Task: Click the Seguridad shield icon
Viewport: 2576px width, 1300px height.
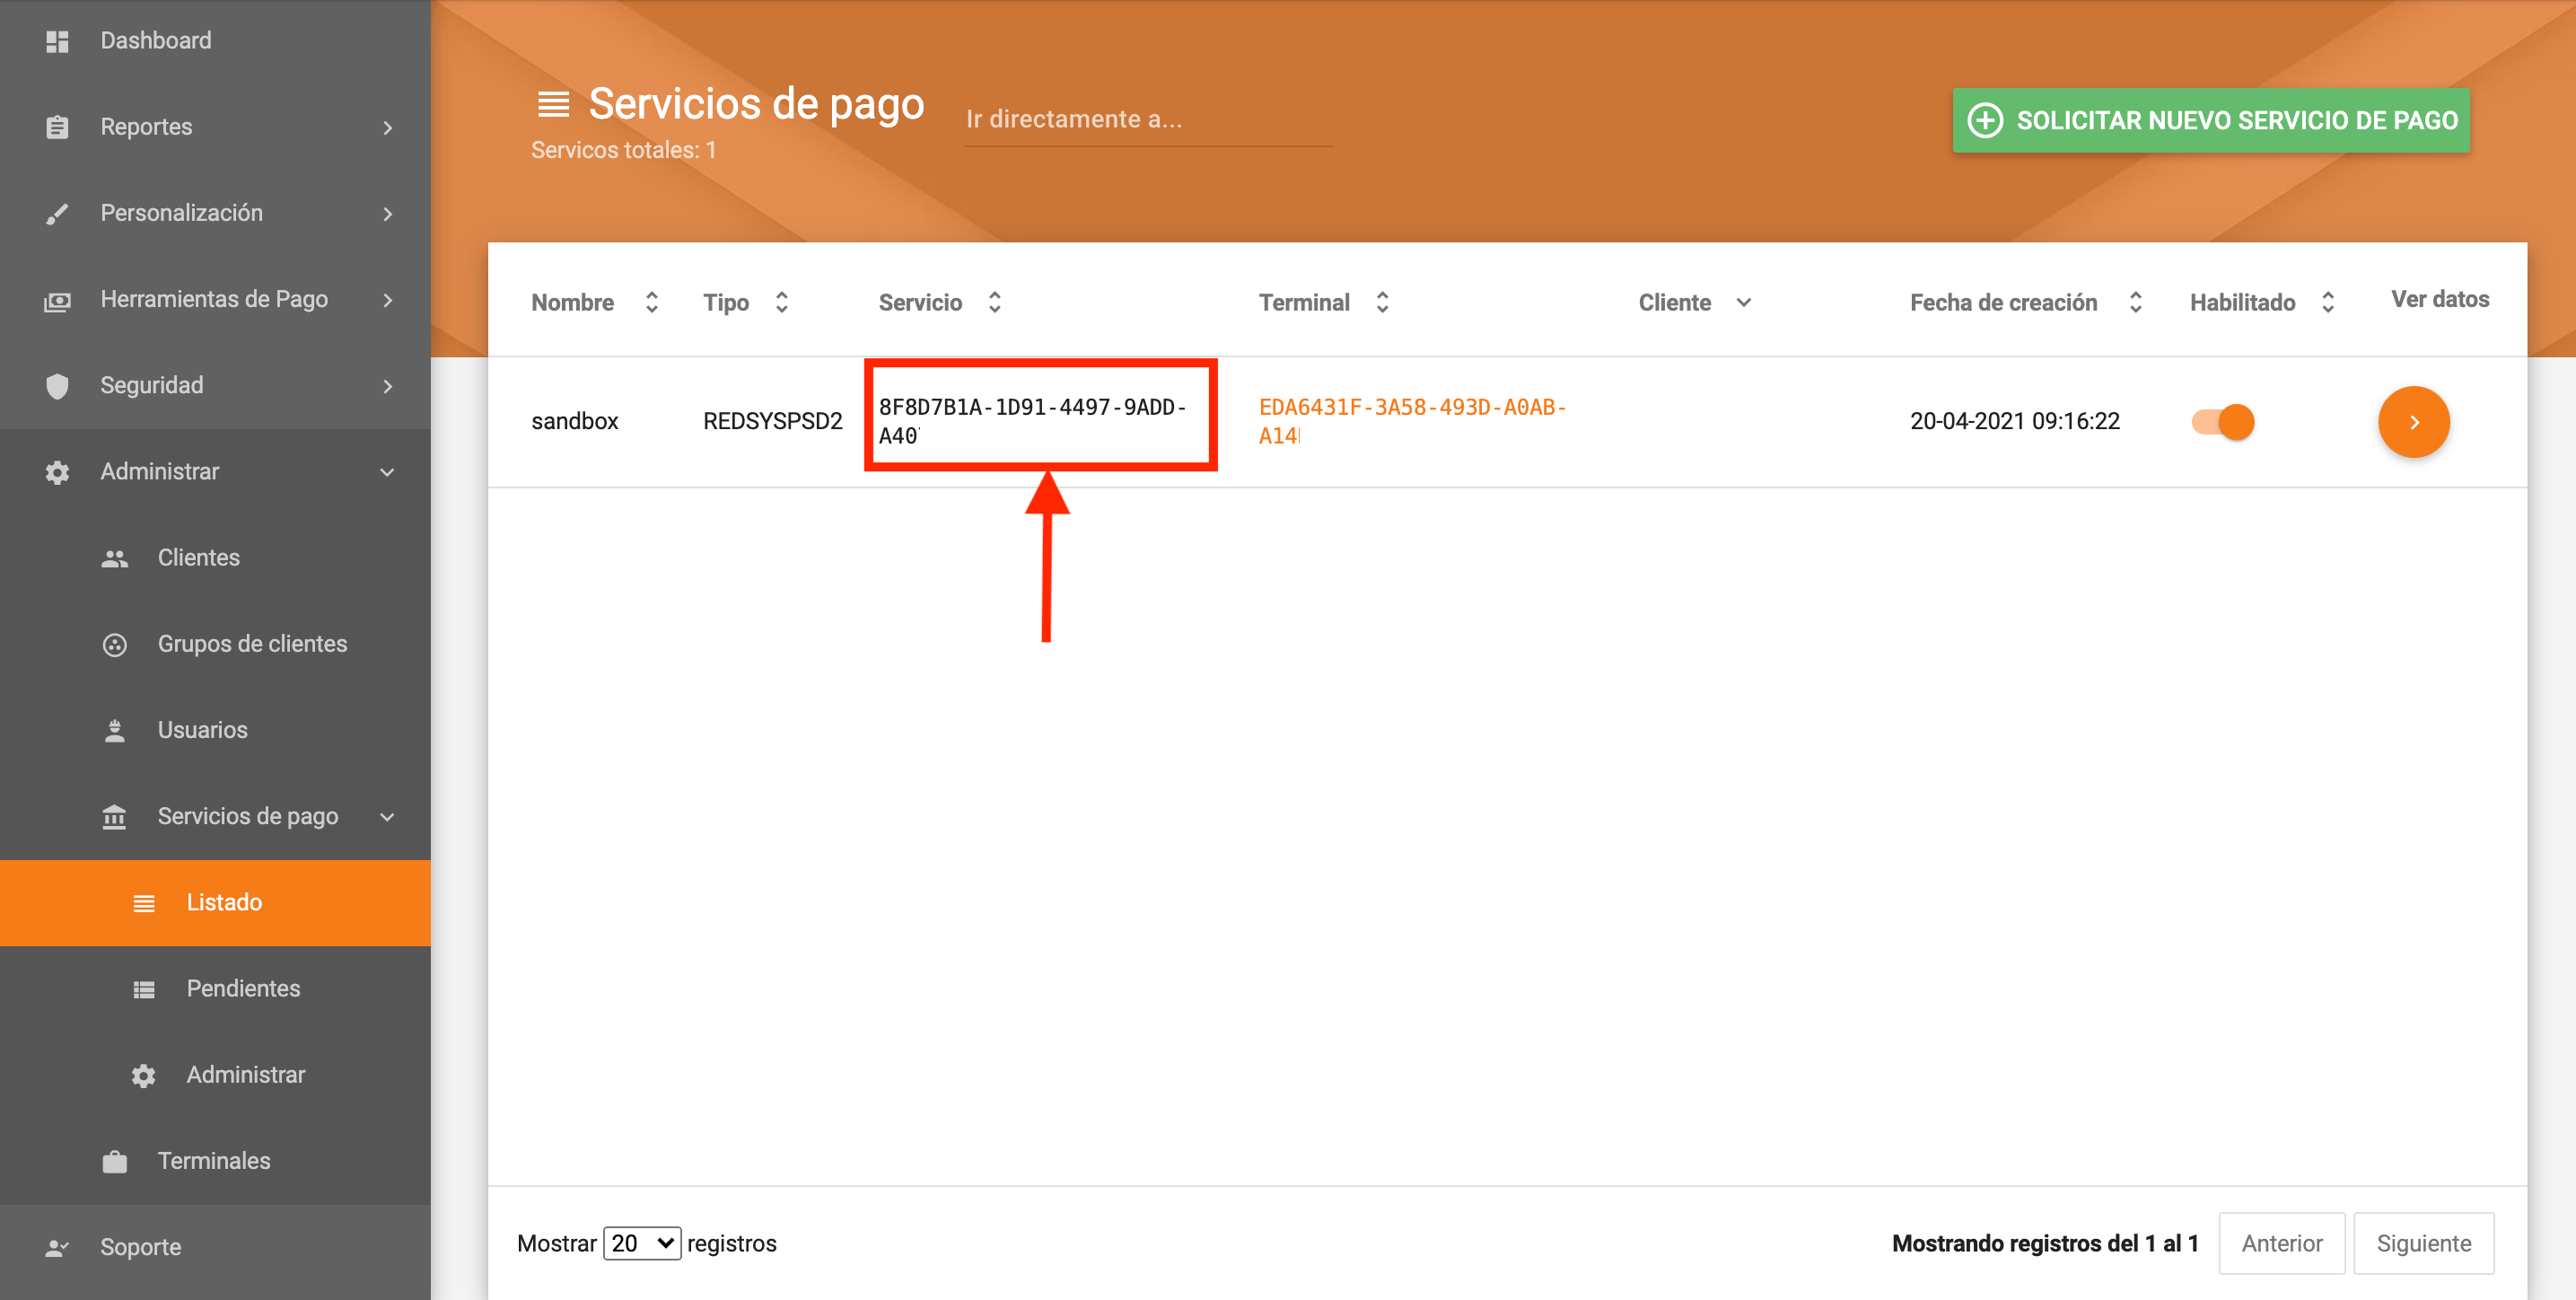Action: tap(57, 386)
